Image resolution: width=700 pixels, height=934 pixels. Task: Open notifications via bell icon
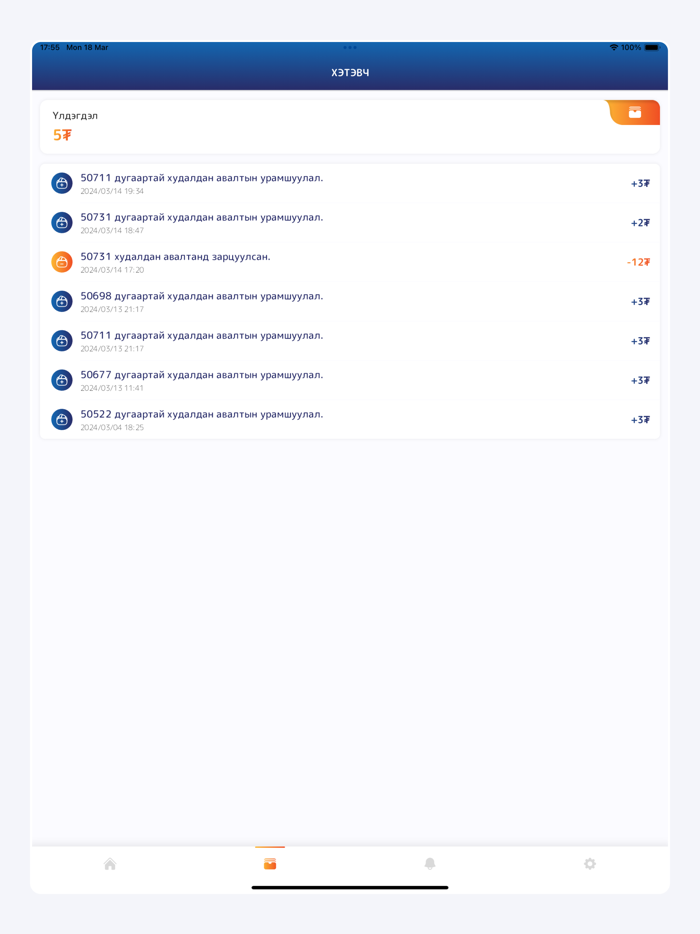(x=430, y=864)
